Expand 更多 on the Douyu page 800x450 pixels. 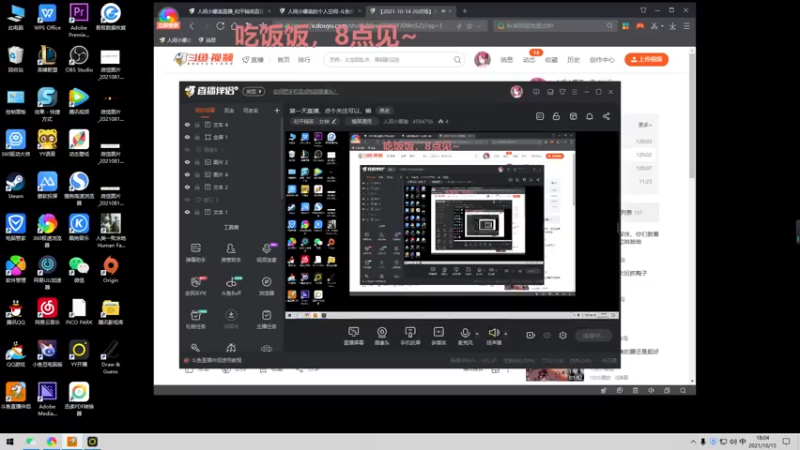pos(645,125)
